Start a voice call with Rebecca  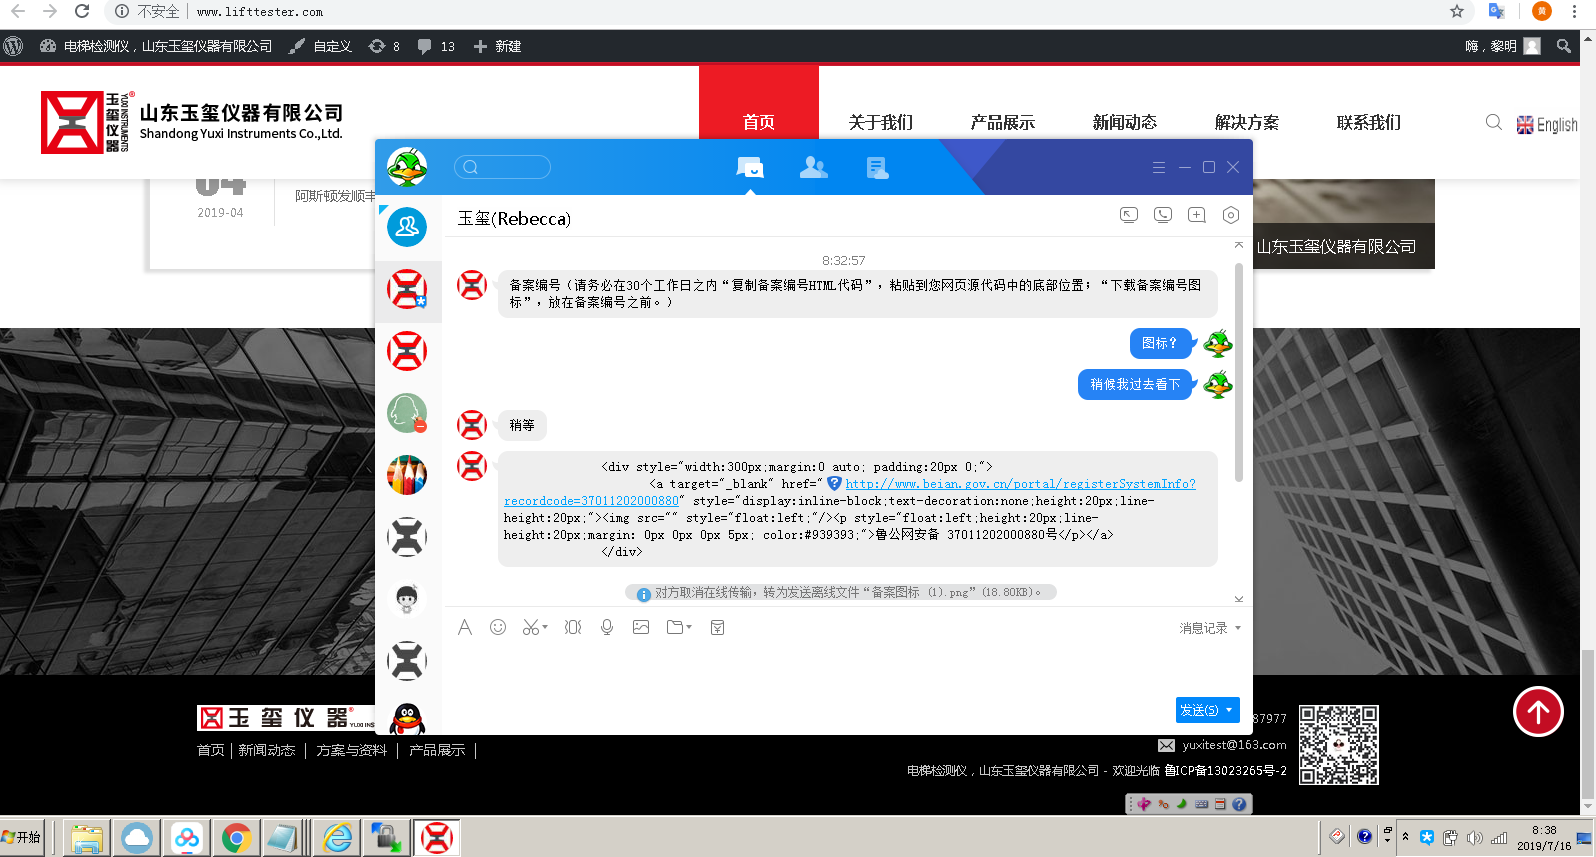pyautogui.click(x=1163, y=215)
